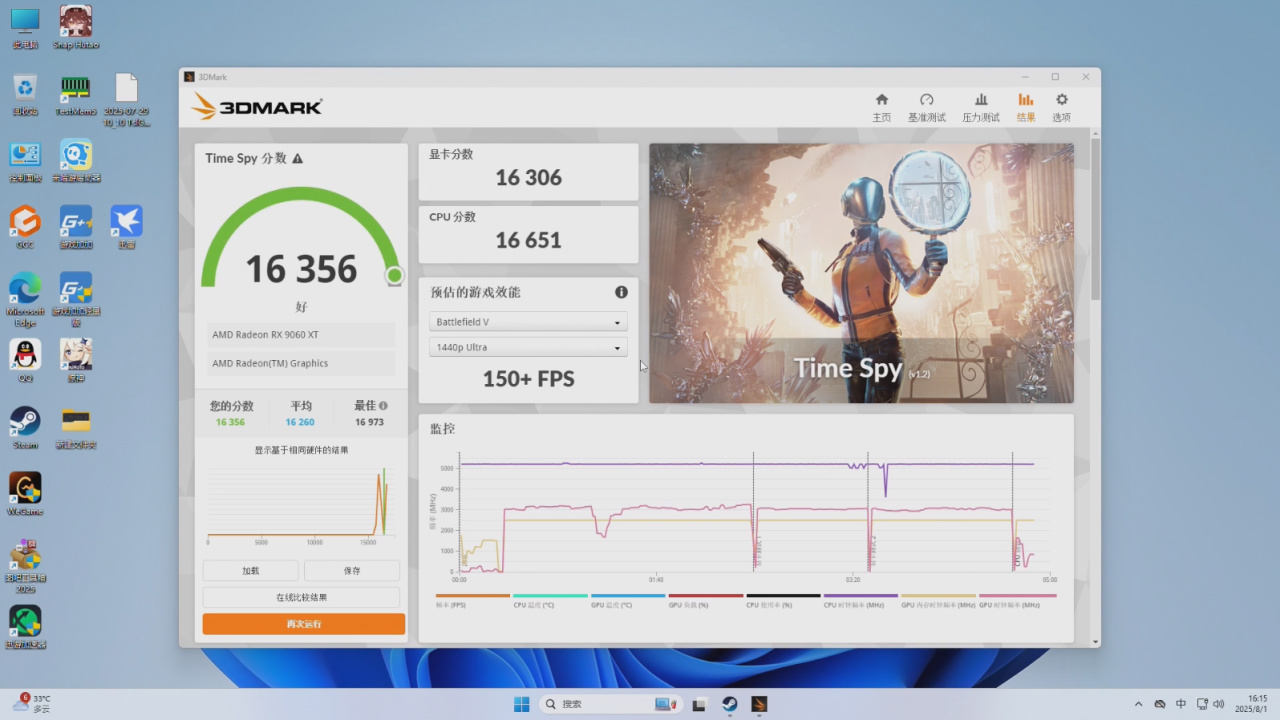1280x720 pixels.
Task: Open the clock showing 16:15
Action: pos(1252,704)
